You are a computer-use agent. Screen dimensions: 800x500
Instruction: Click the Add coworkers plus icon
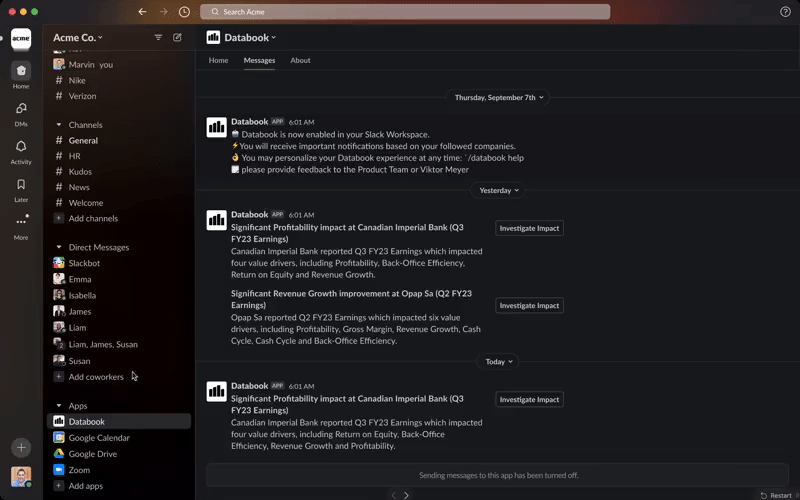tap(59, 377)
